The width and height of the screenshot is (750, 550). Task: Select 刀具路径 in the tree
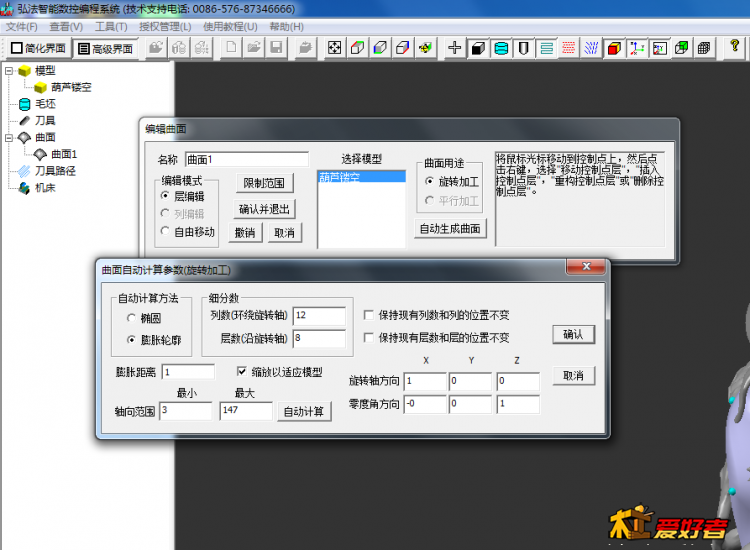(55, 171)
